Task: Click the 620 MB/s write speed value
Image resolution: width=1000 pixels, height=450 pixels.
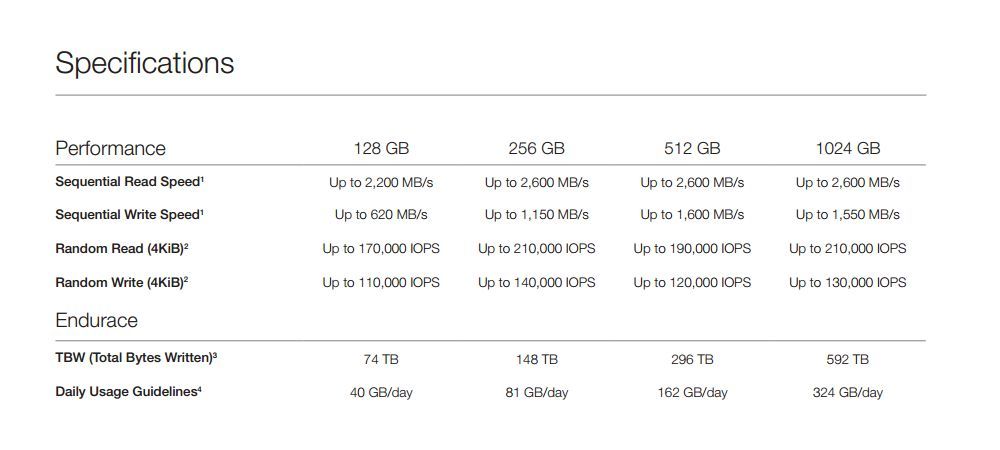Action: [x=381, y=214]
